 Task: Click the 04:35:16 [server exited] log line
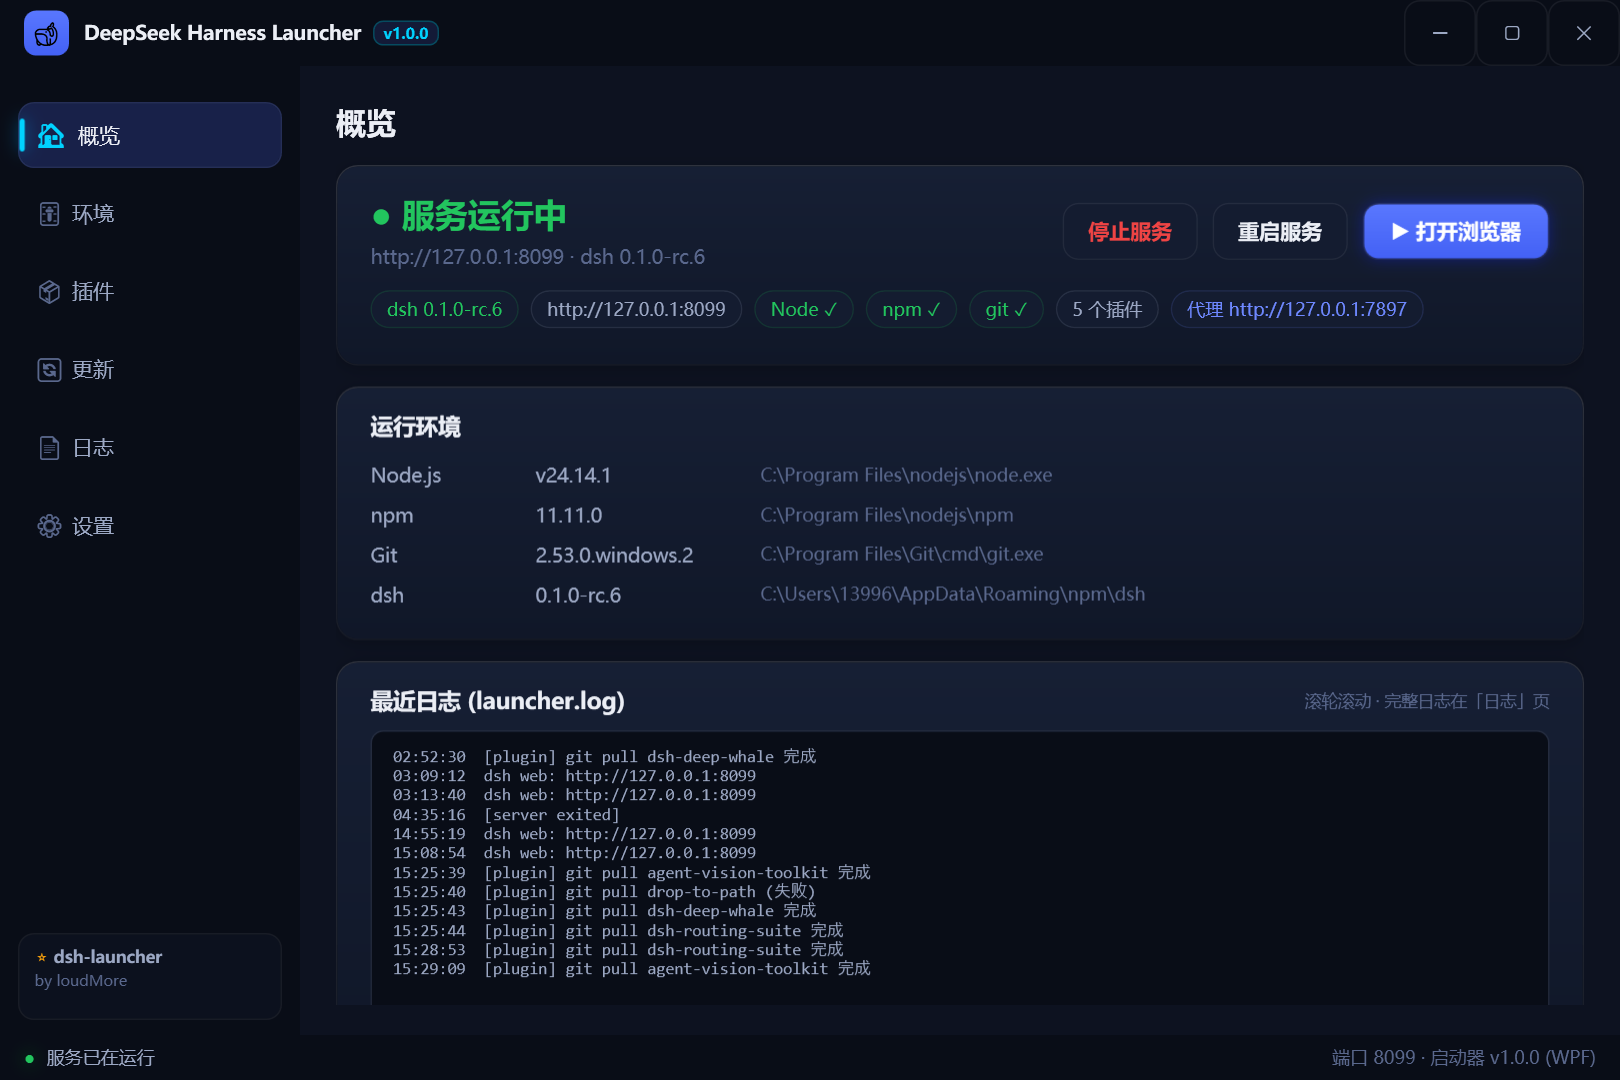(x=506, y=815)
